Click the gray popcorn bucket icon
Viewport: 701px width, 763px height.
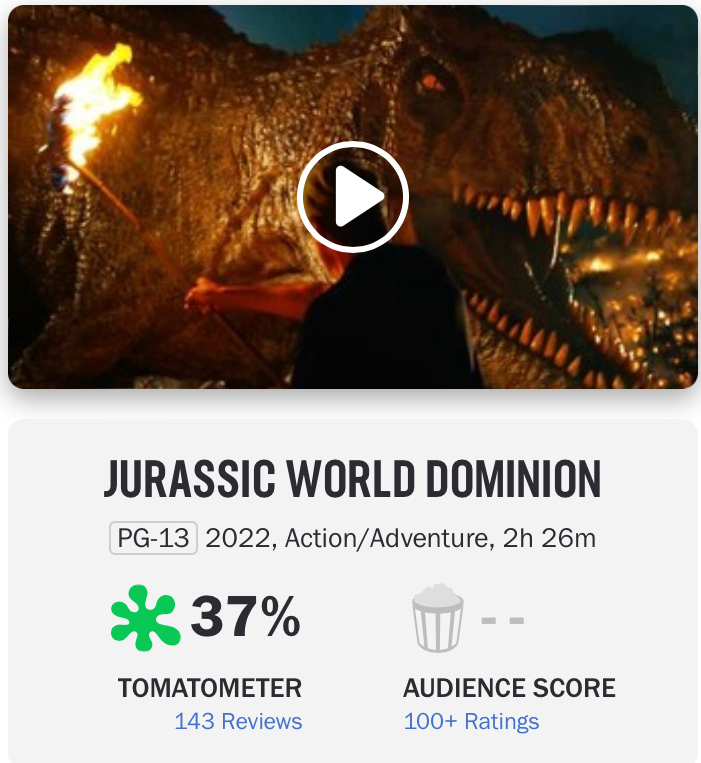point(437,618)
